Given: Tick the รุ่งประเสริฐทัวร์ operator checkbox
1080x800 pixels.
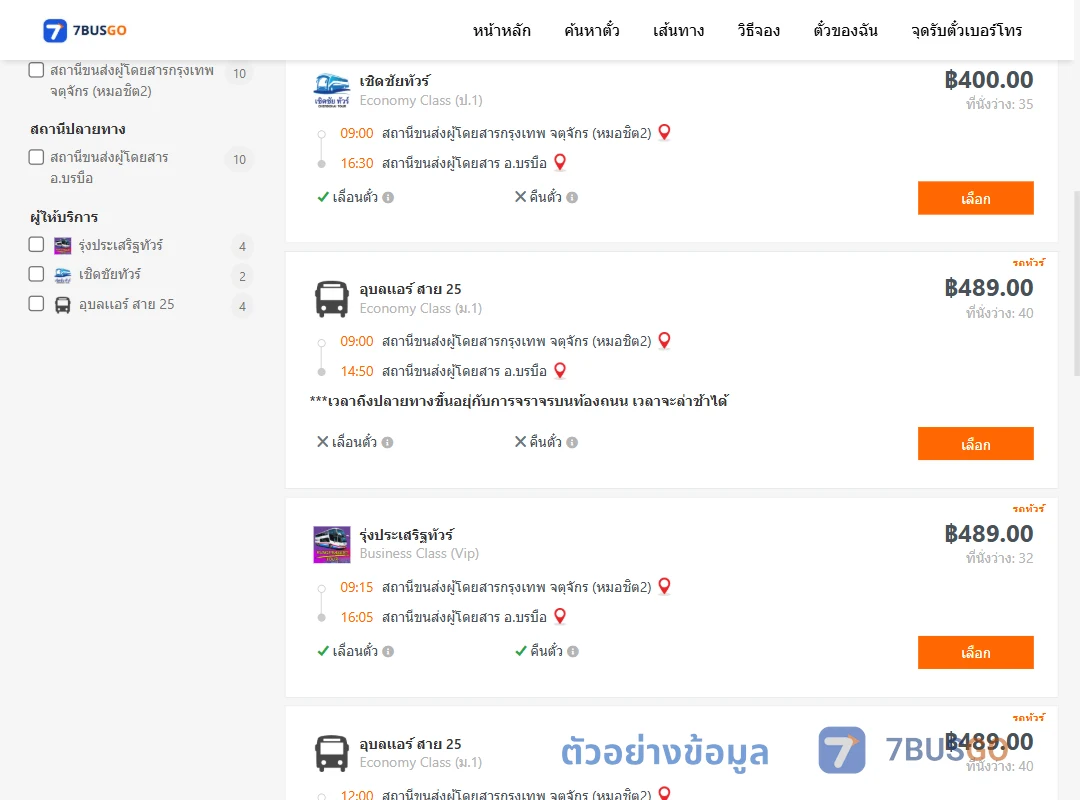Looking at the screenshot, I should 37,245.
